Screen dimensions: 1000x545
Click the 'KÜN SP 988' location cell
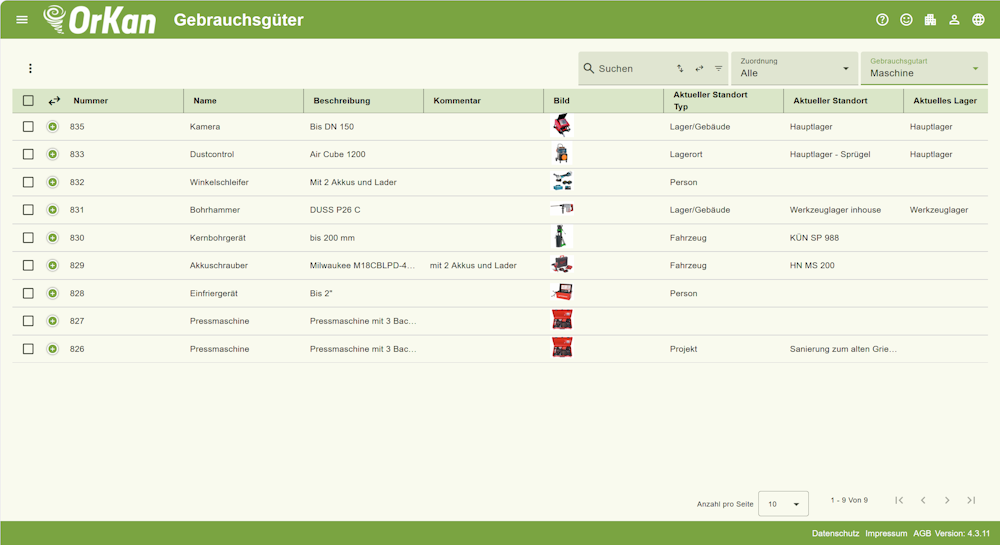814,238
